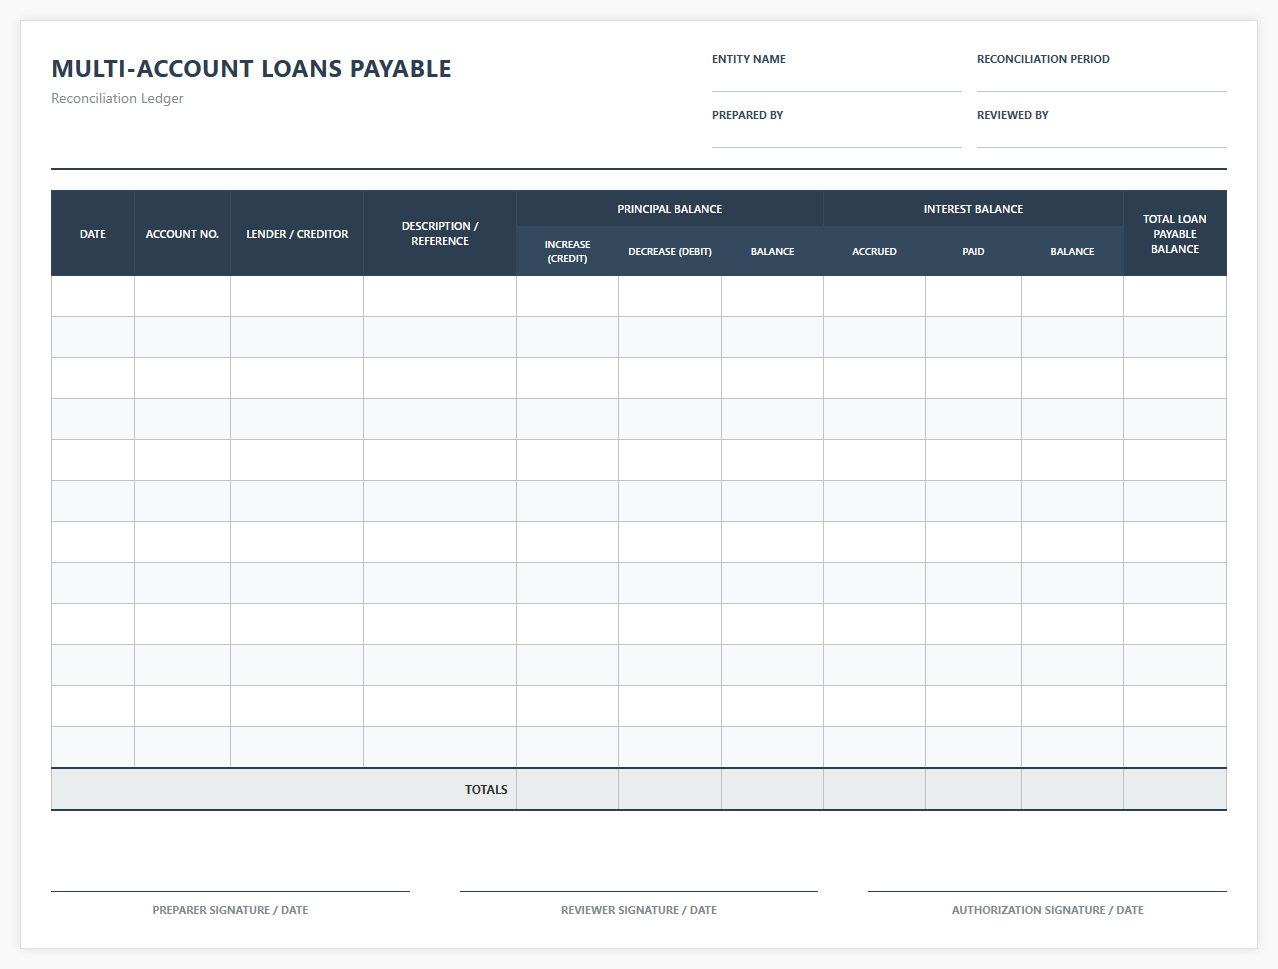Click the Entity Name input line
The width and height of the screenshot is (1278, 969).
pyautogui.click(x=837, y=80)
